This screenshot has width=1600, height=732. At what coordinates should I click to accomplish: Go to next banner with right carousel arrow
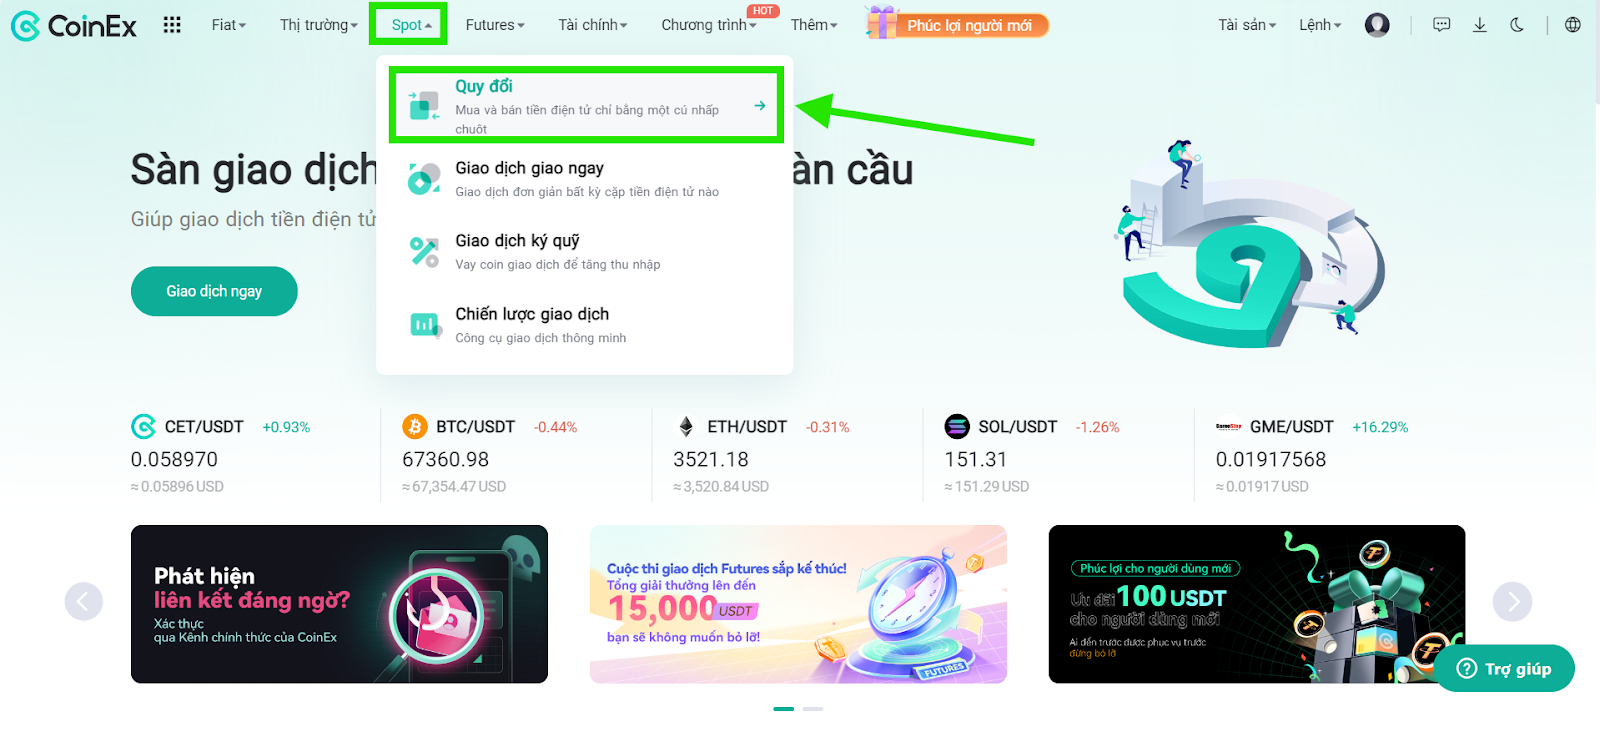1512,601
